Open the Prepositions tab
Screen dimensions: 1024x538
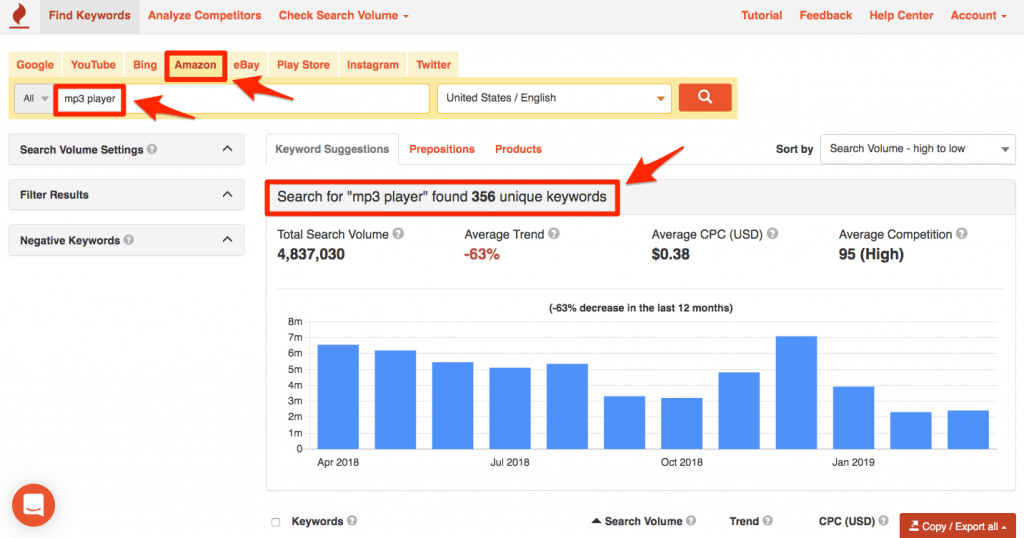[x=442, y=149]
